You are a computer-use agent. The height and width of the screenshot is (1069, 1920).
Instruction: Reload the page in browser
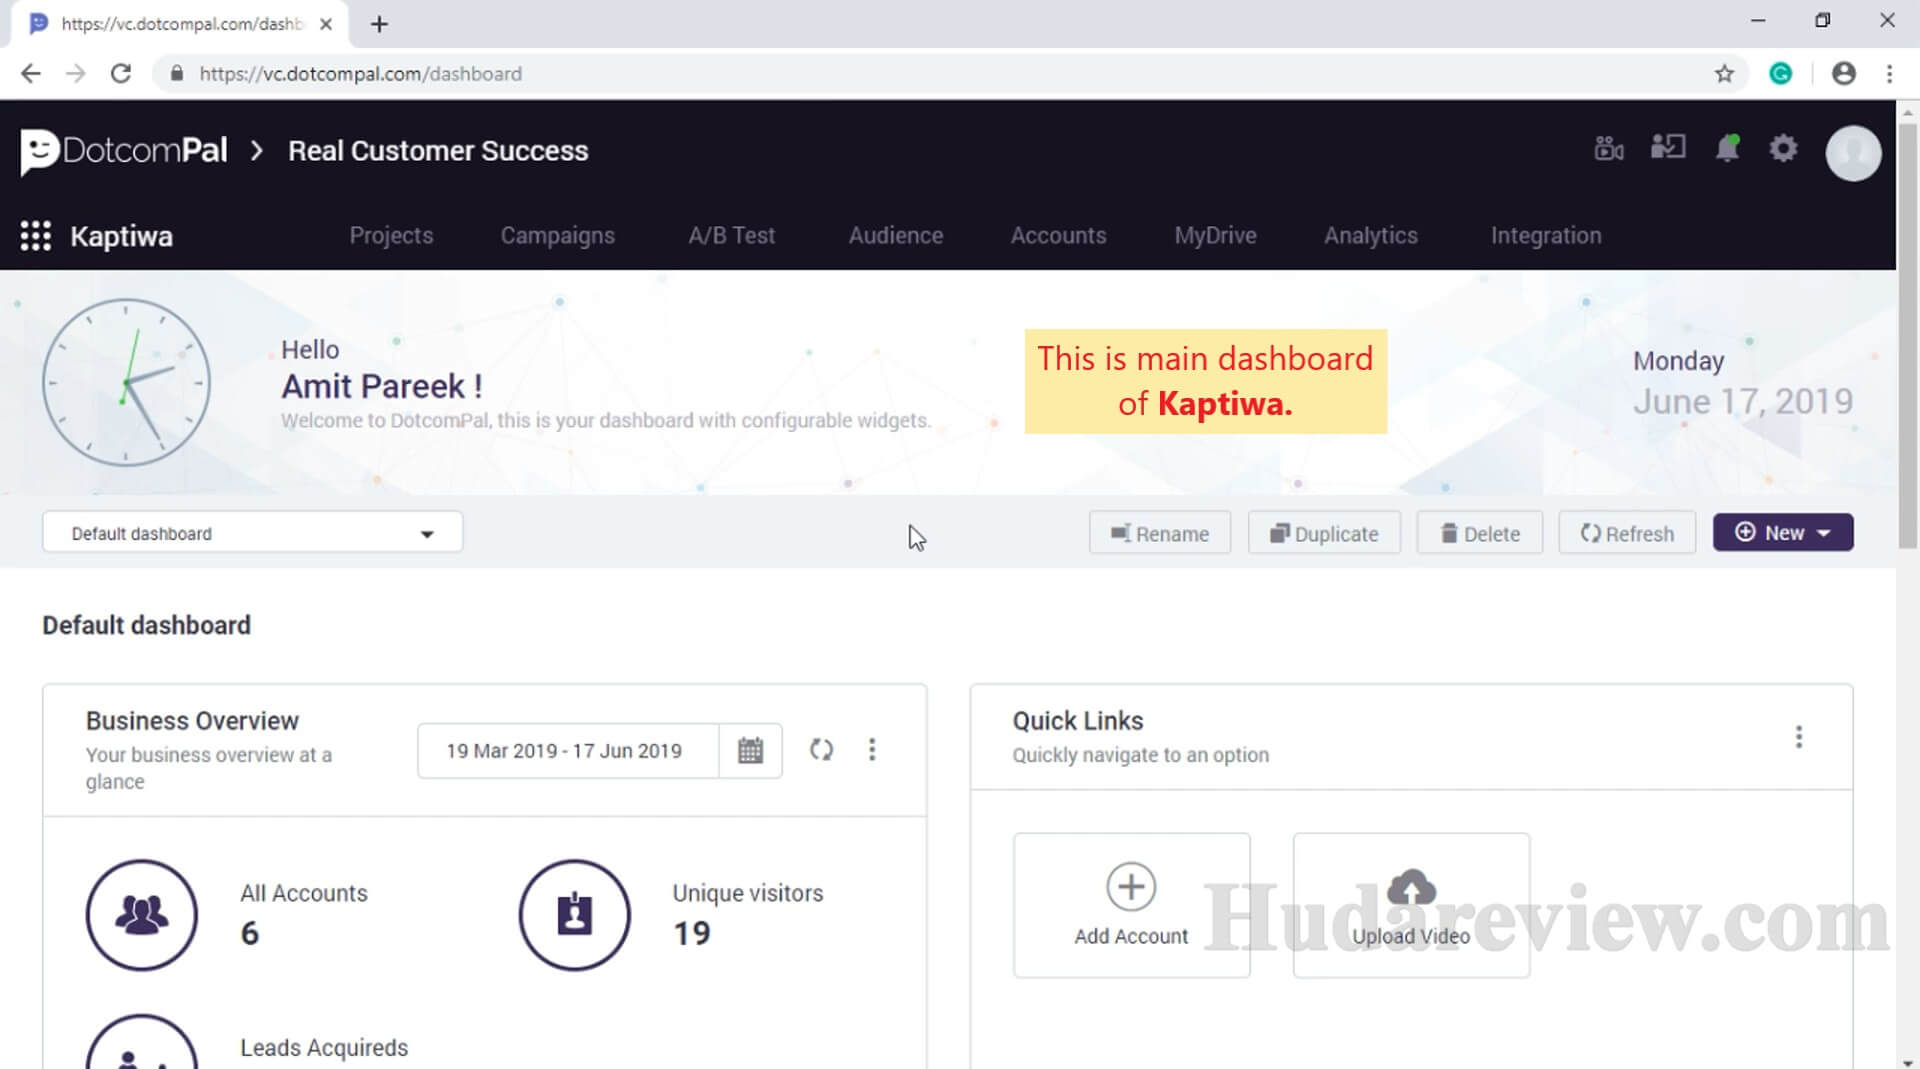point(121,74)
